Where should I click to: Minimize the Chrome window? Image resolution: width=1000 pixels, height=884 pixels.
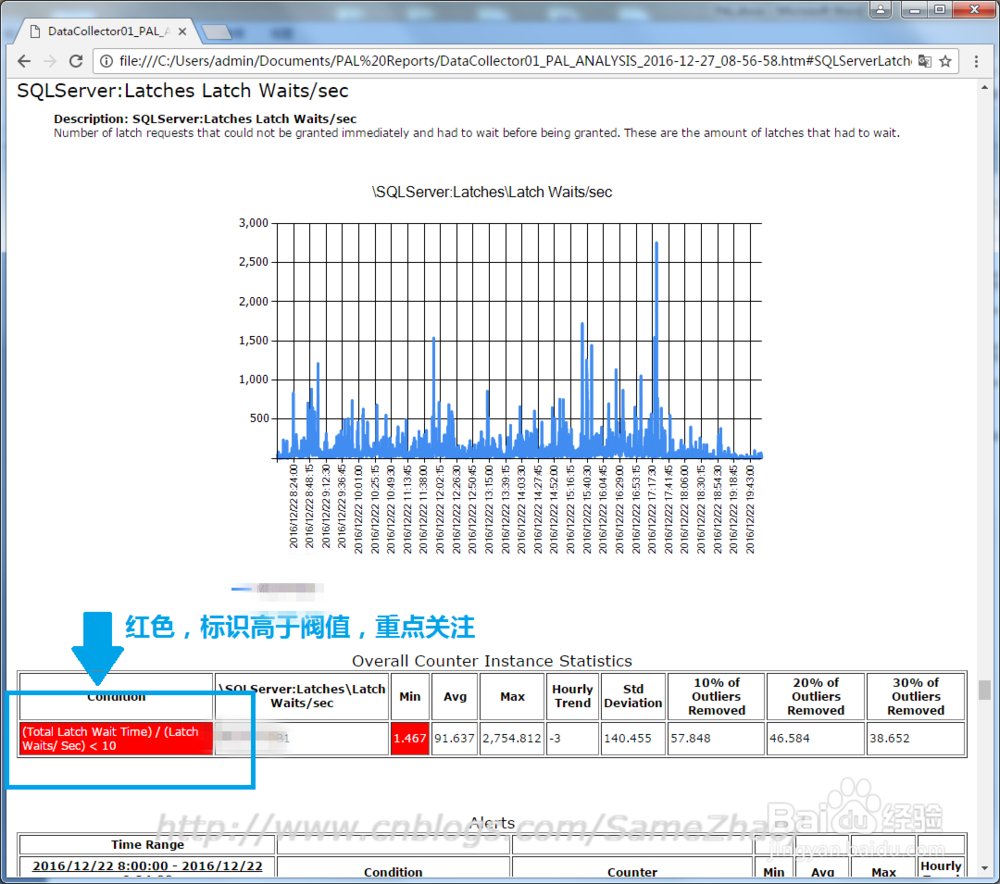pos(914,10)
